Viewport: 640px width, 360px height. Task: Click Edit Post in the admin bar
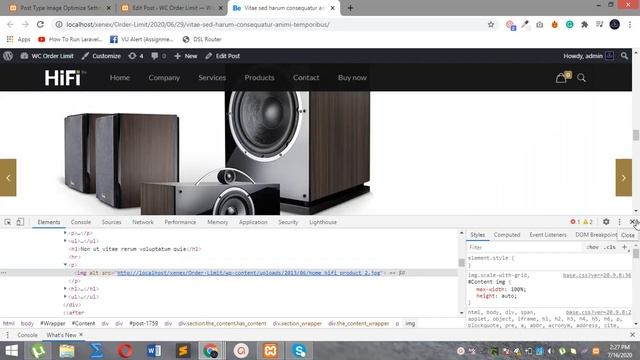coord(222,56)
